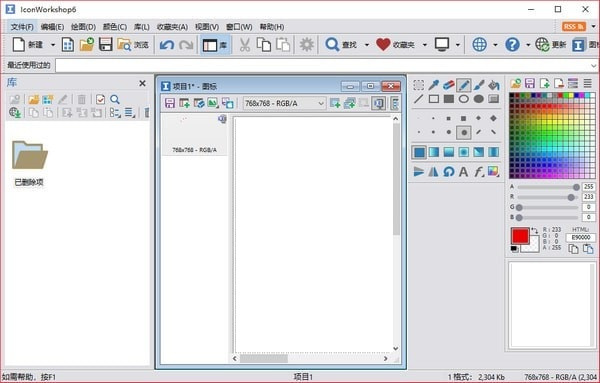Click the 新建 new document button

(28, 45)
